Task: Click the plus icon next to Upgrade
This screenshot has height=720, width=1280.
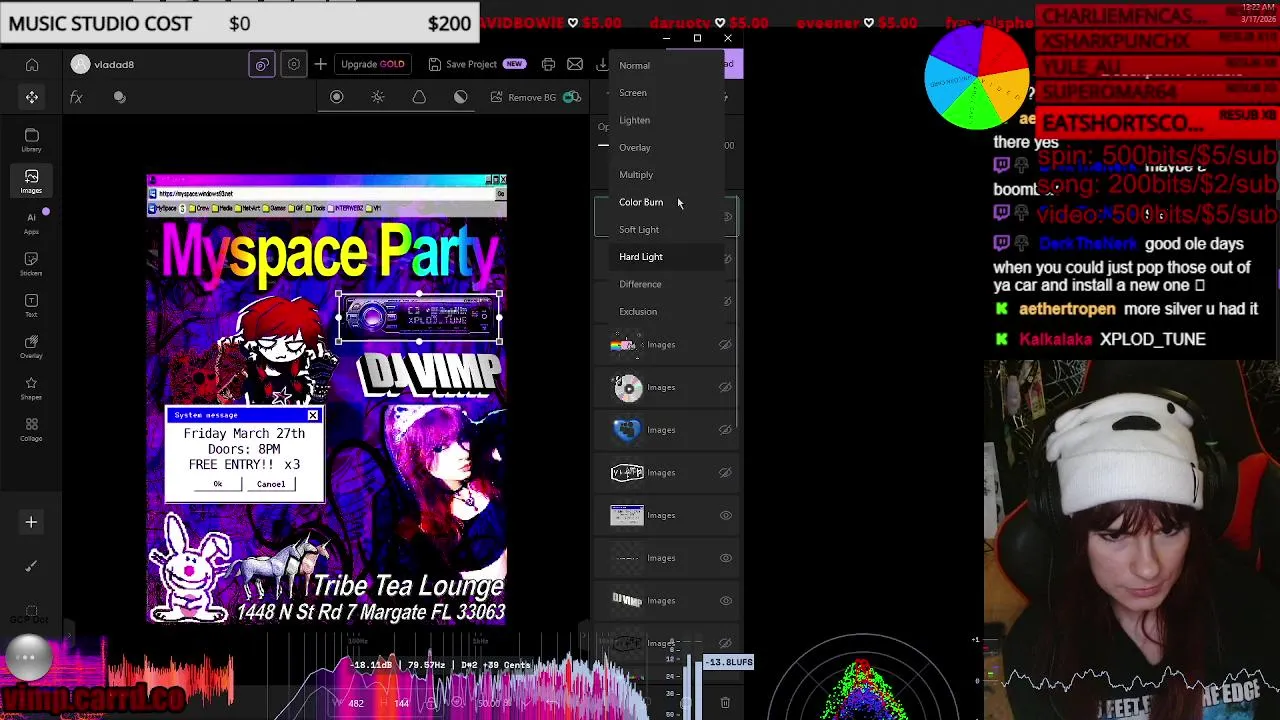Action: point(320,64)
